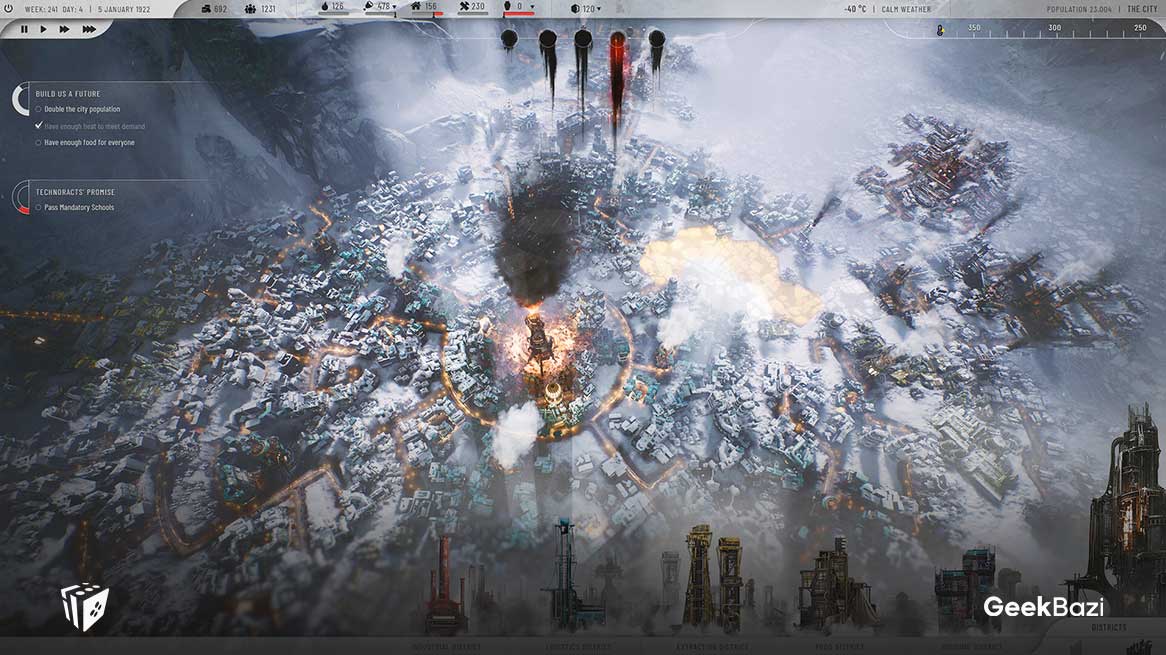Click the thermometer marker on temperature timeline

click(940, 30)
